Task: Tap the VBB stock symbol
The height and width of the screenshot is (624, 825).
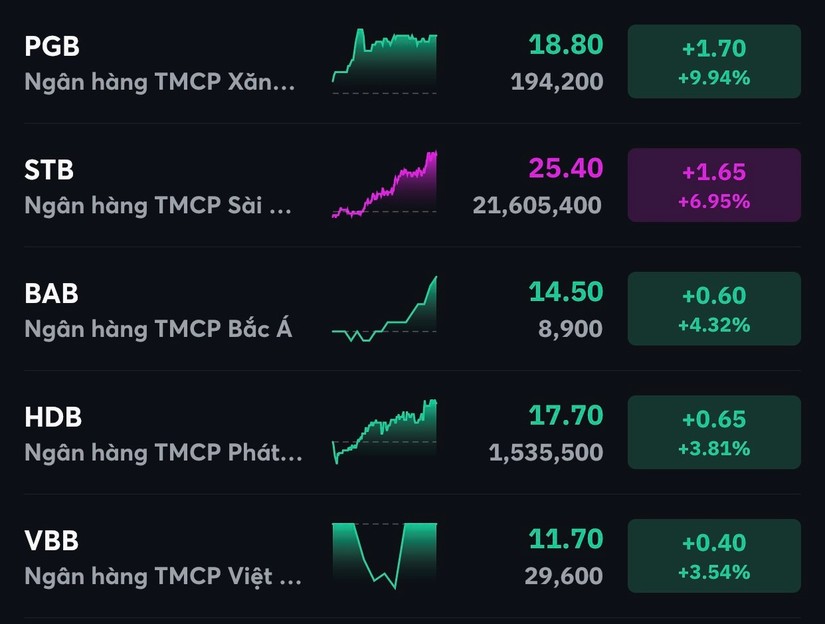Action: [51, 542]
